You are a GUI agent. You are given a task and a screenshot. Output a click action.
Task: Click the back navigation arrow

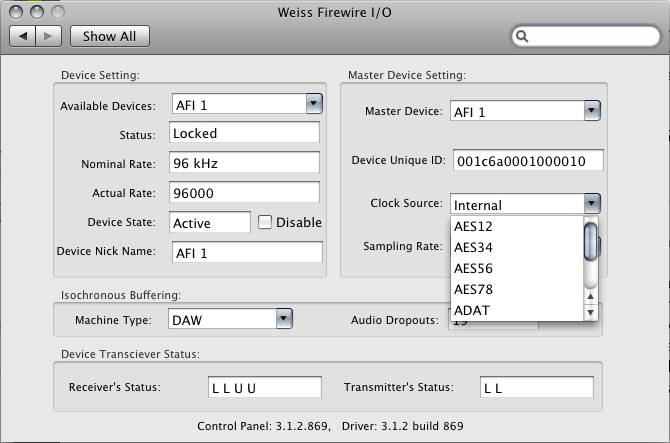pos(24,36)
